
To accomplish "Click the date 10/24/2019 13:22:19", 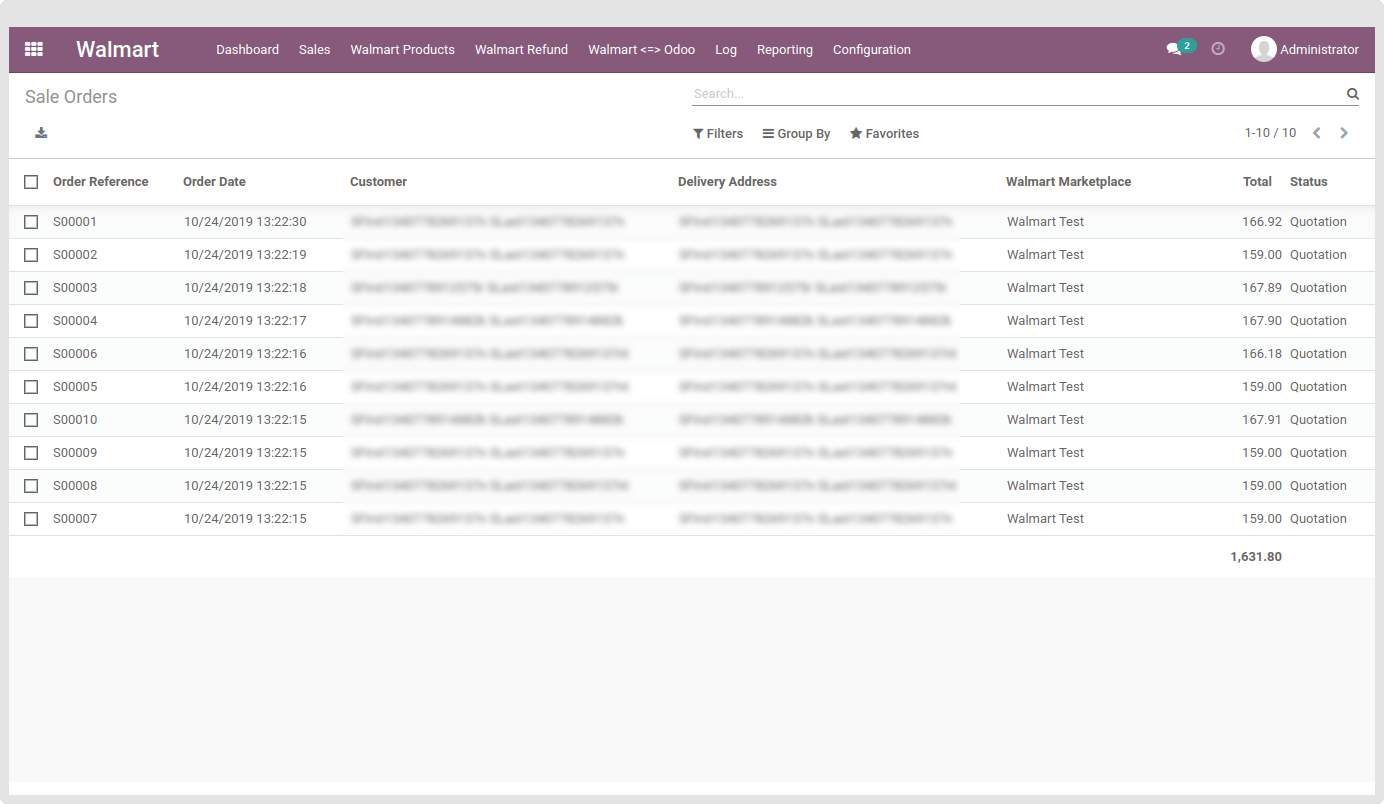I will [245, 255].
